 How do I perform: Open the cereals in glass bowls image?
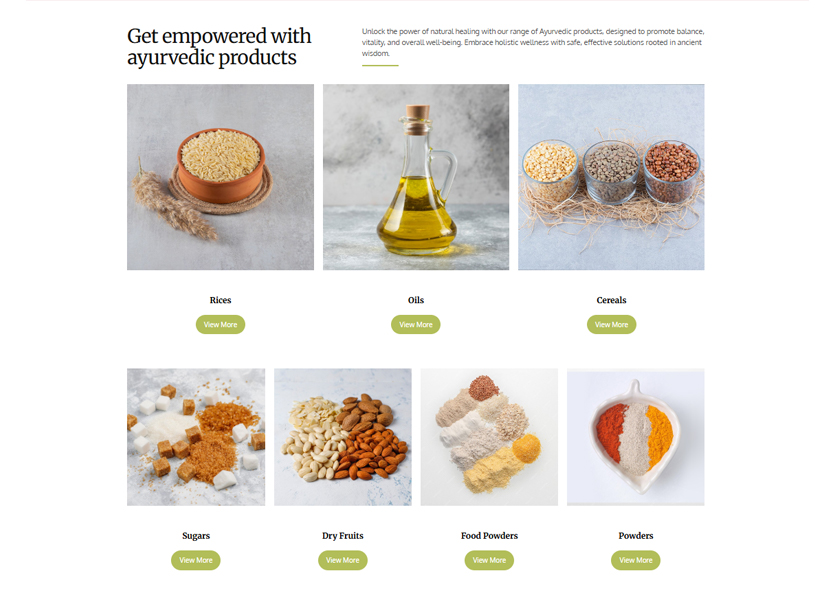point(611,177)
